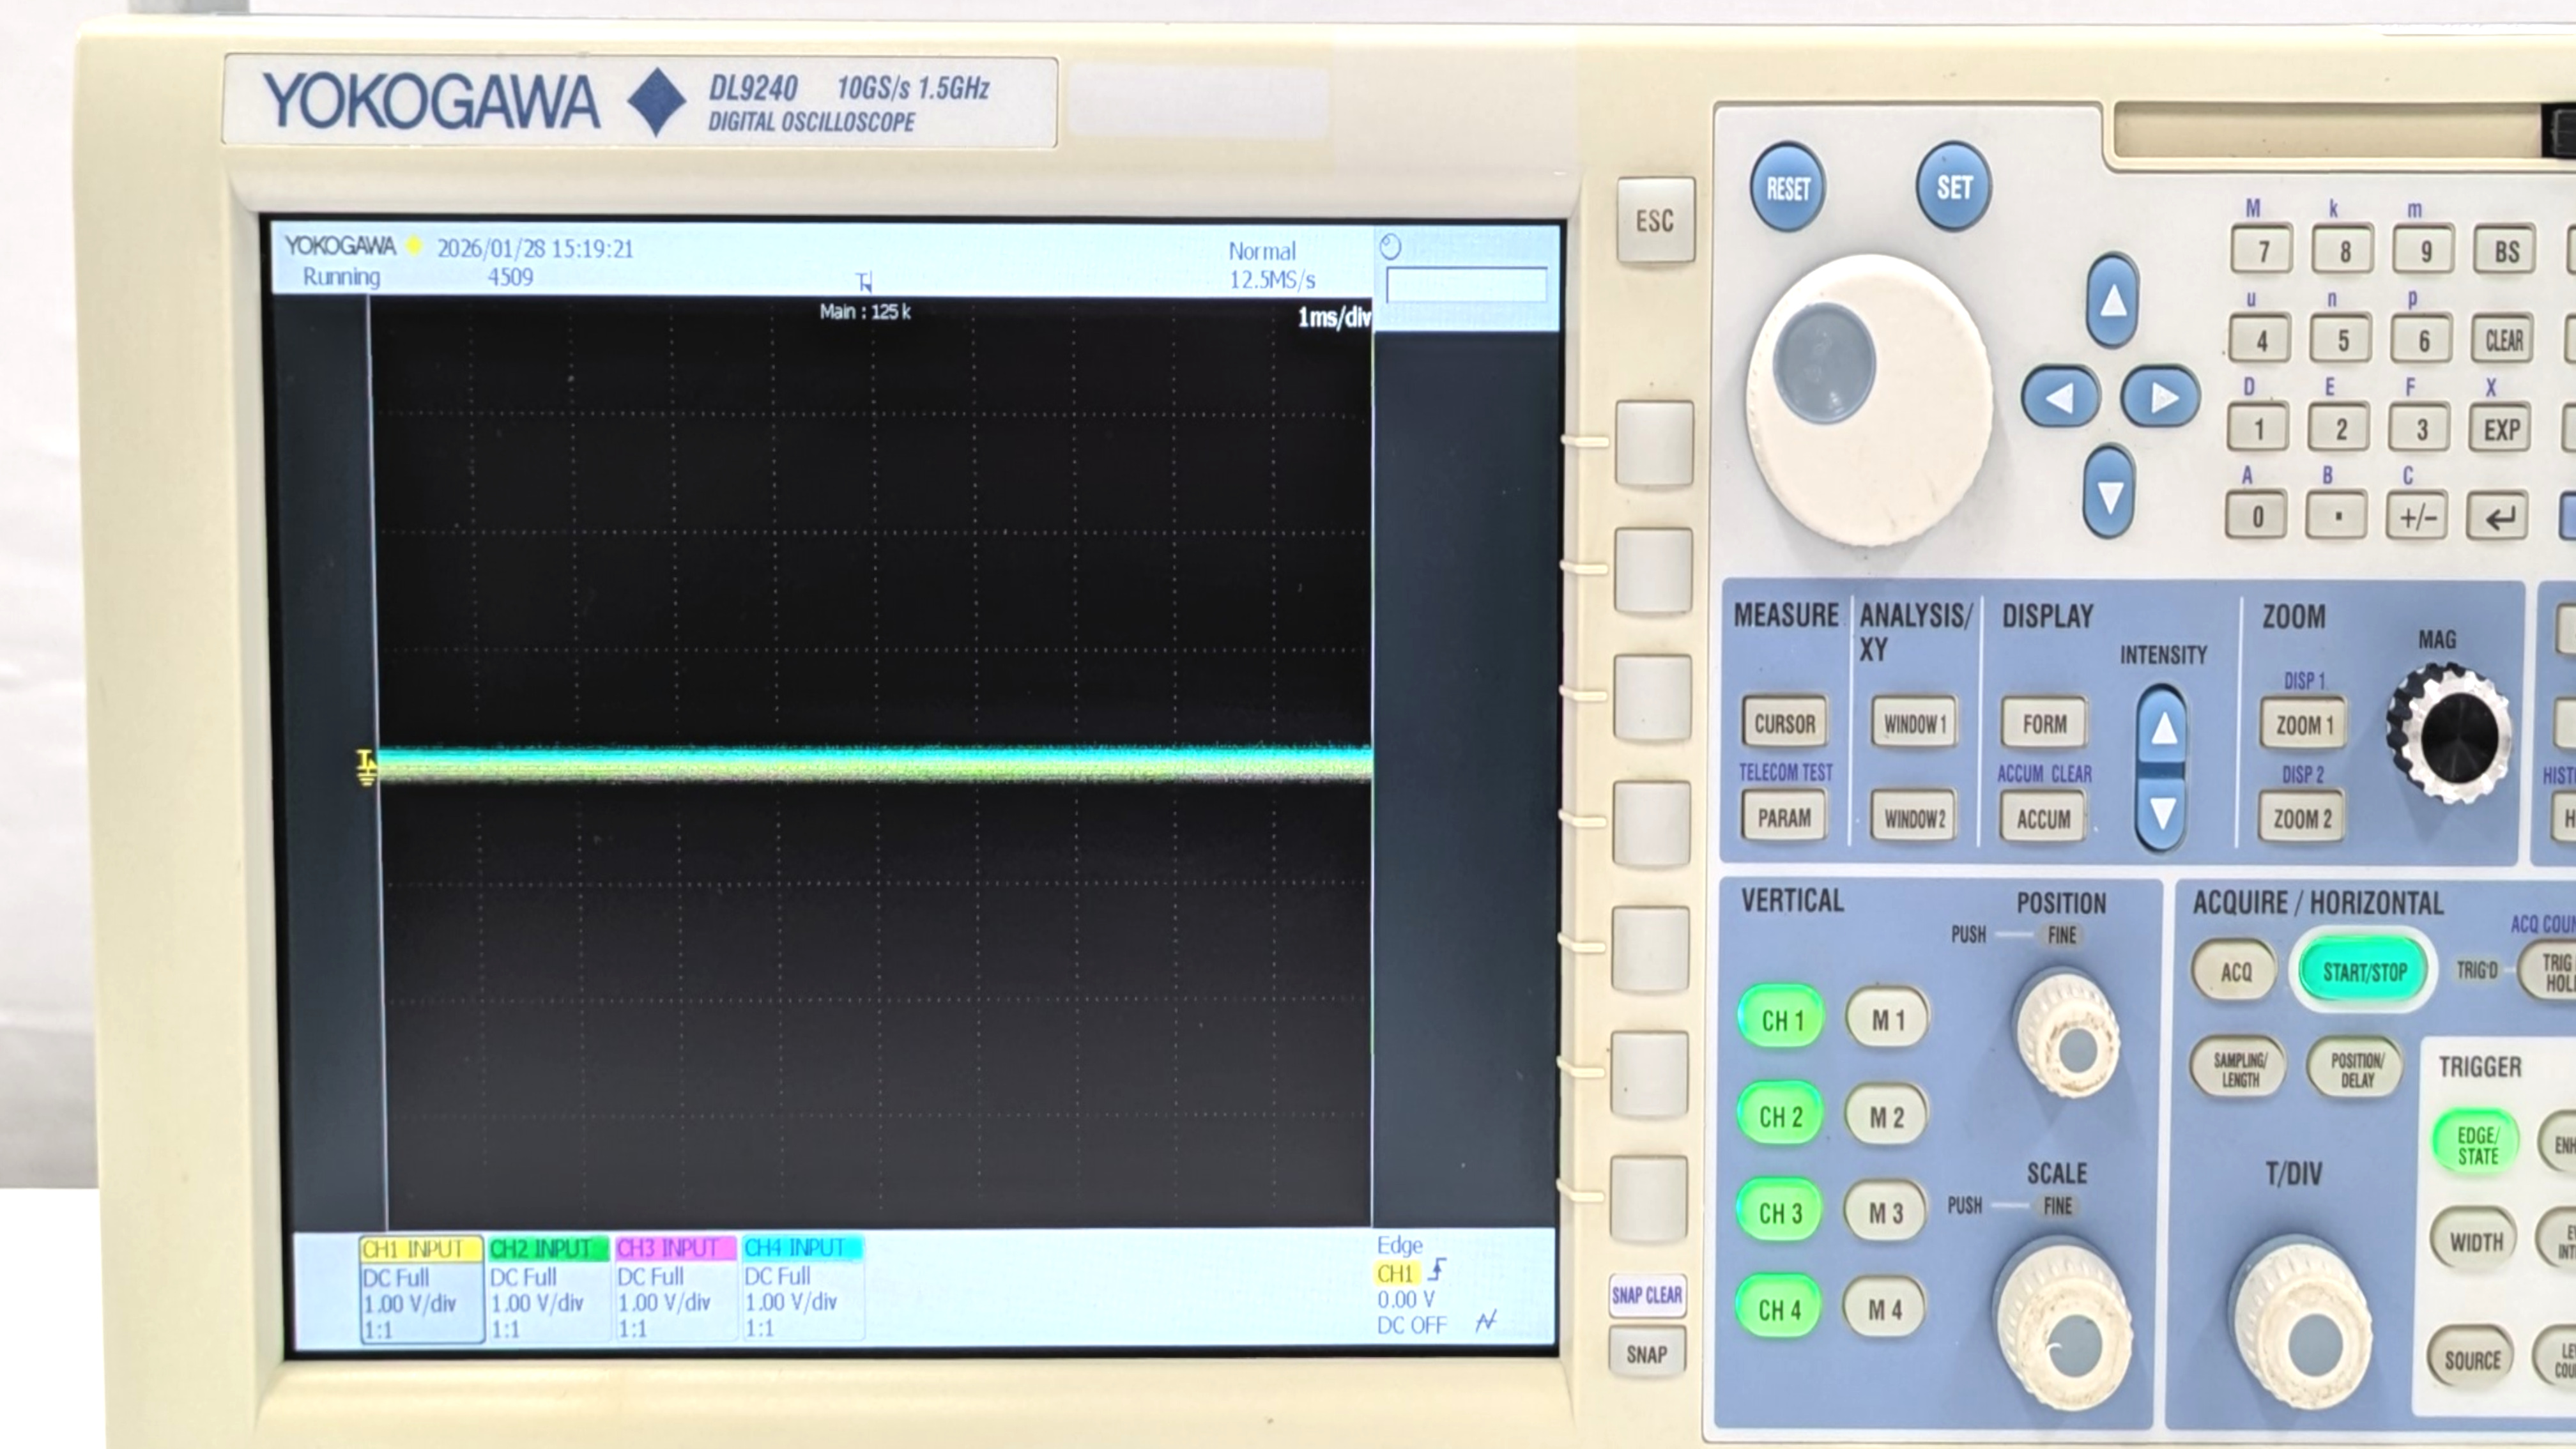Open the CURSOR measurement menu
The image size is (2576, 1449).
pyautogui.click(x=1784, y=723)
